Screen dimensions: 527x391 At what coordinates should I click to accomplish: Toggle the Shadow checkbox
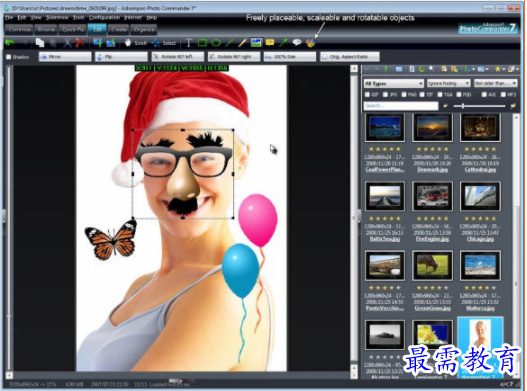point(9,57)
